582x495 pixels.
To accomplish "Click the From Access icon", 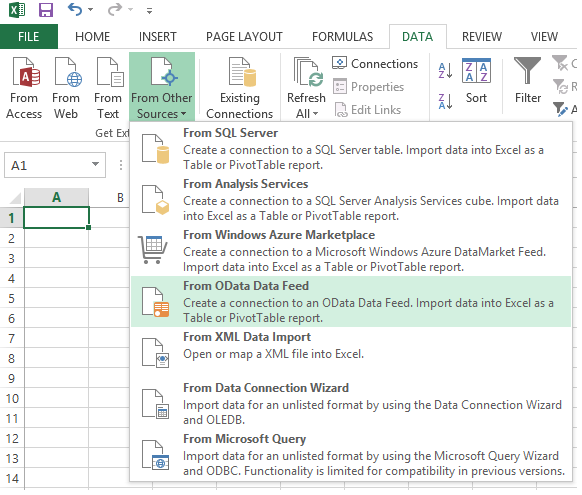I will point(26,72).
